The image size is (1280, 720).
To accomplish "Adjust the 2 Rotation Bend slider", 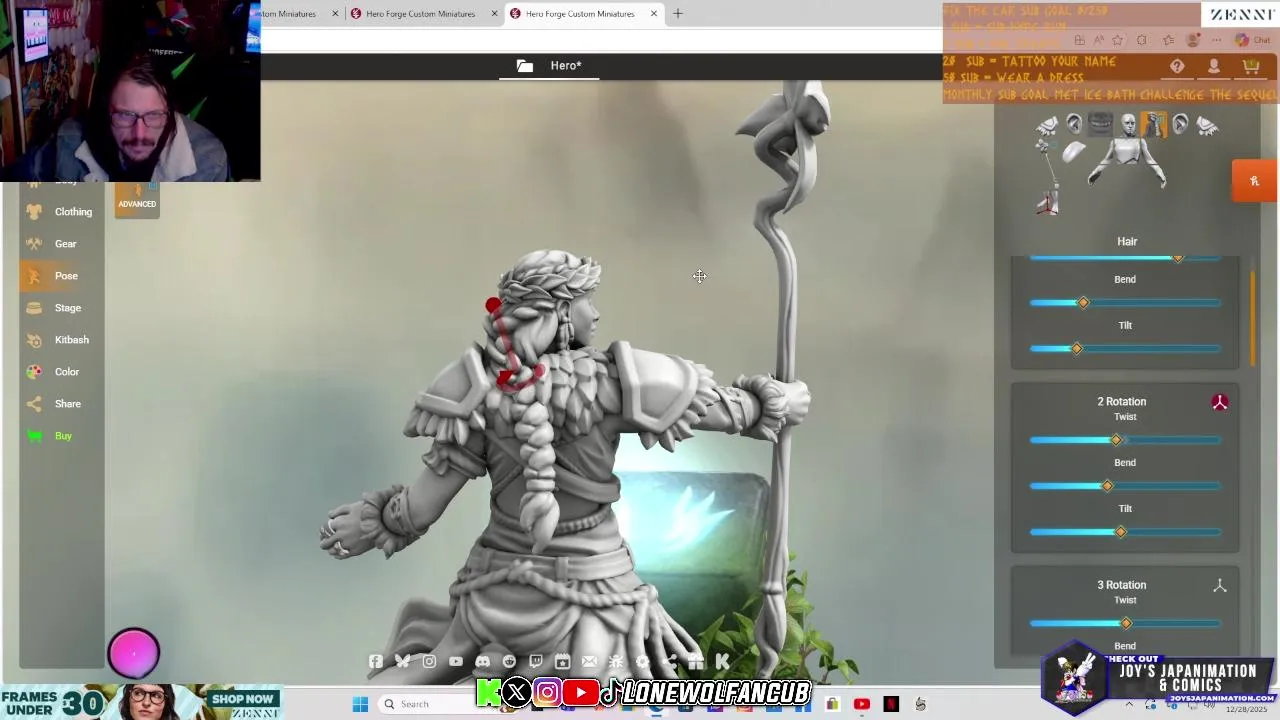I will coord(1125,486).
